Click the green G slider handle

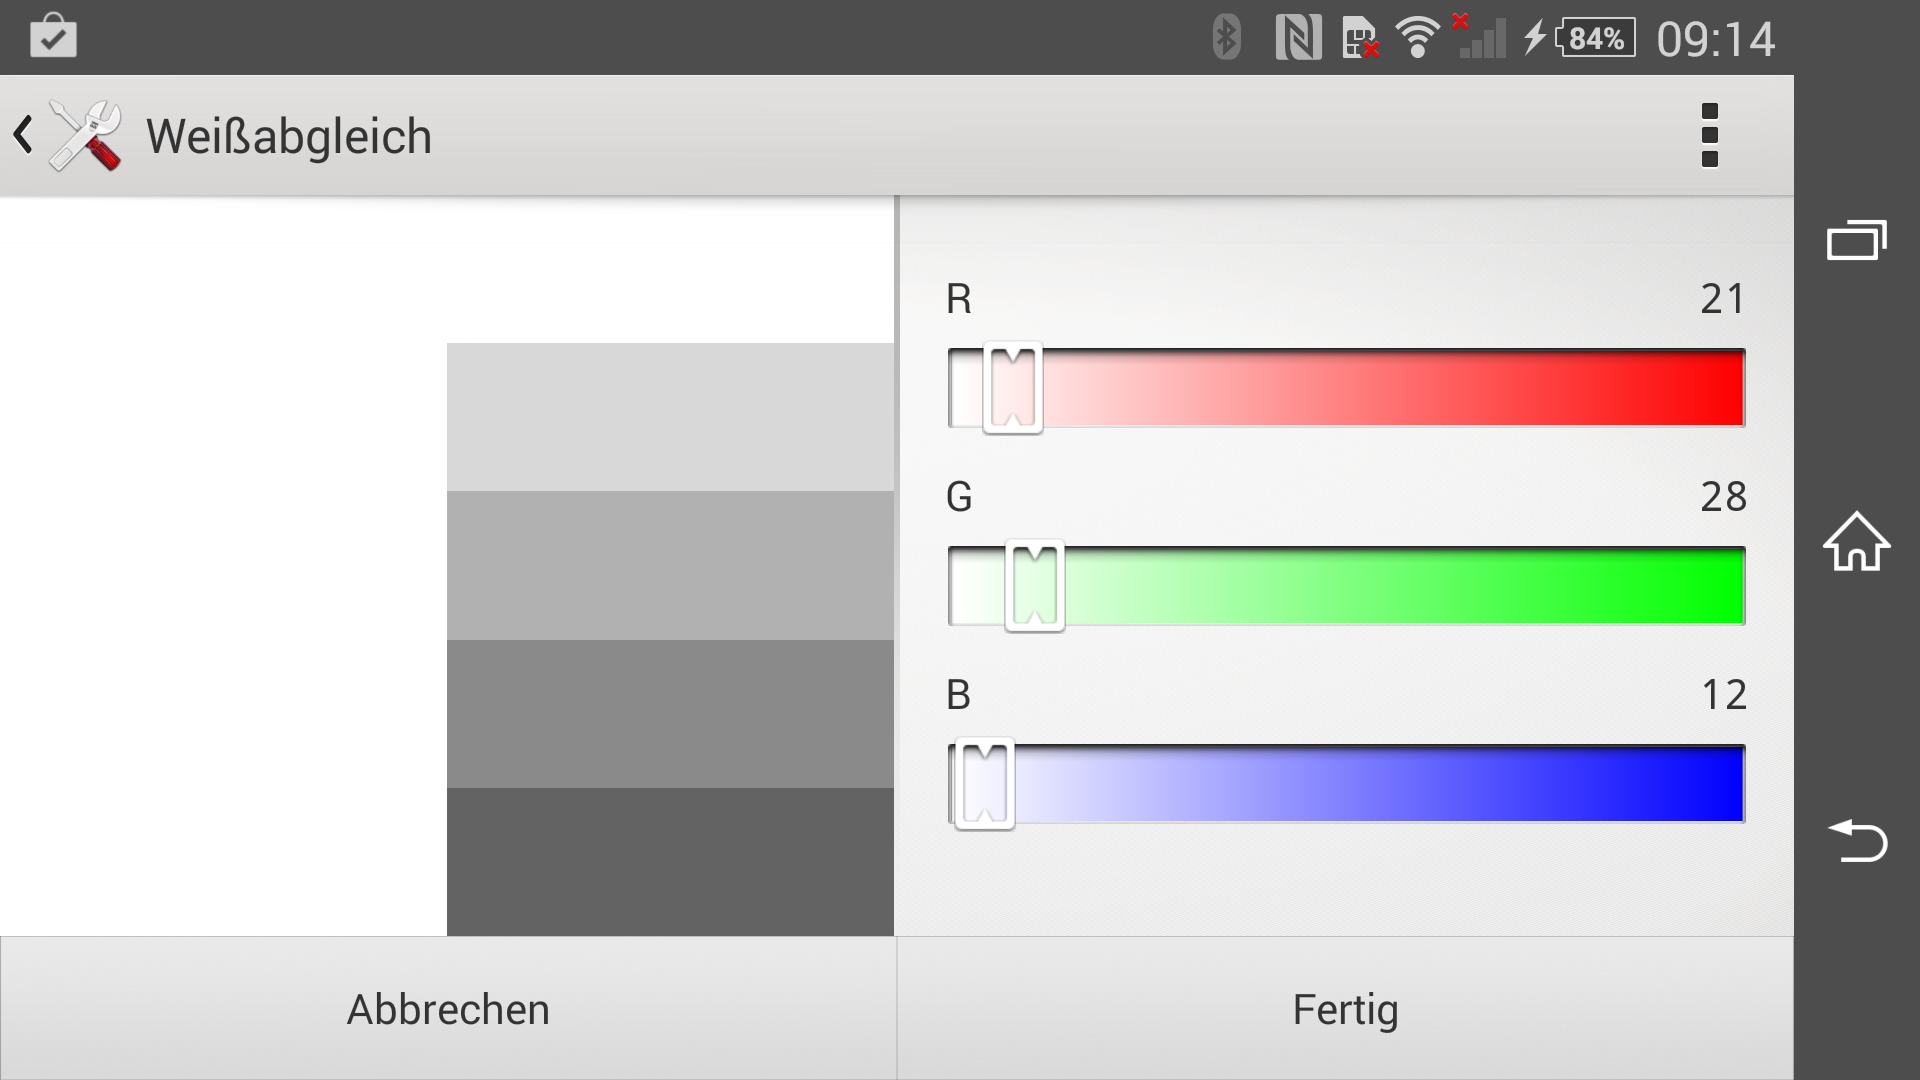click(1035, 586)
